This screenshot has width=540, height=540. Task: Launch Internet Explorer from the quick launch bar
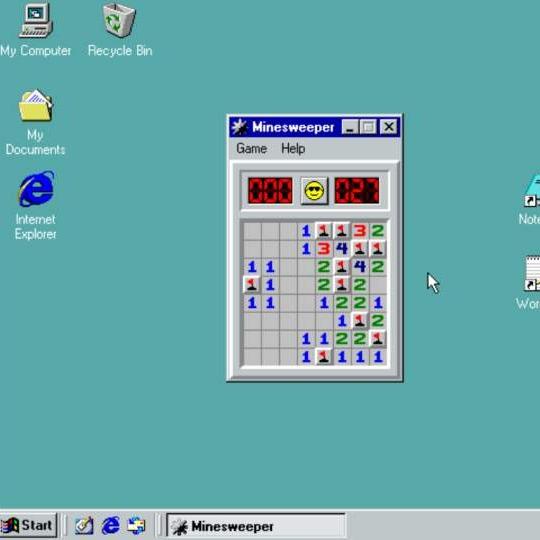[x=111, y=526]
